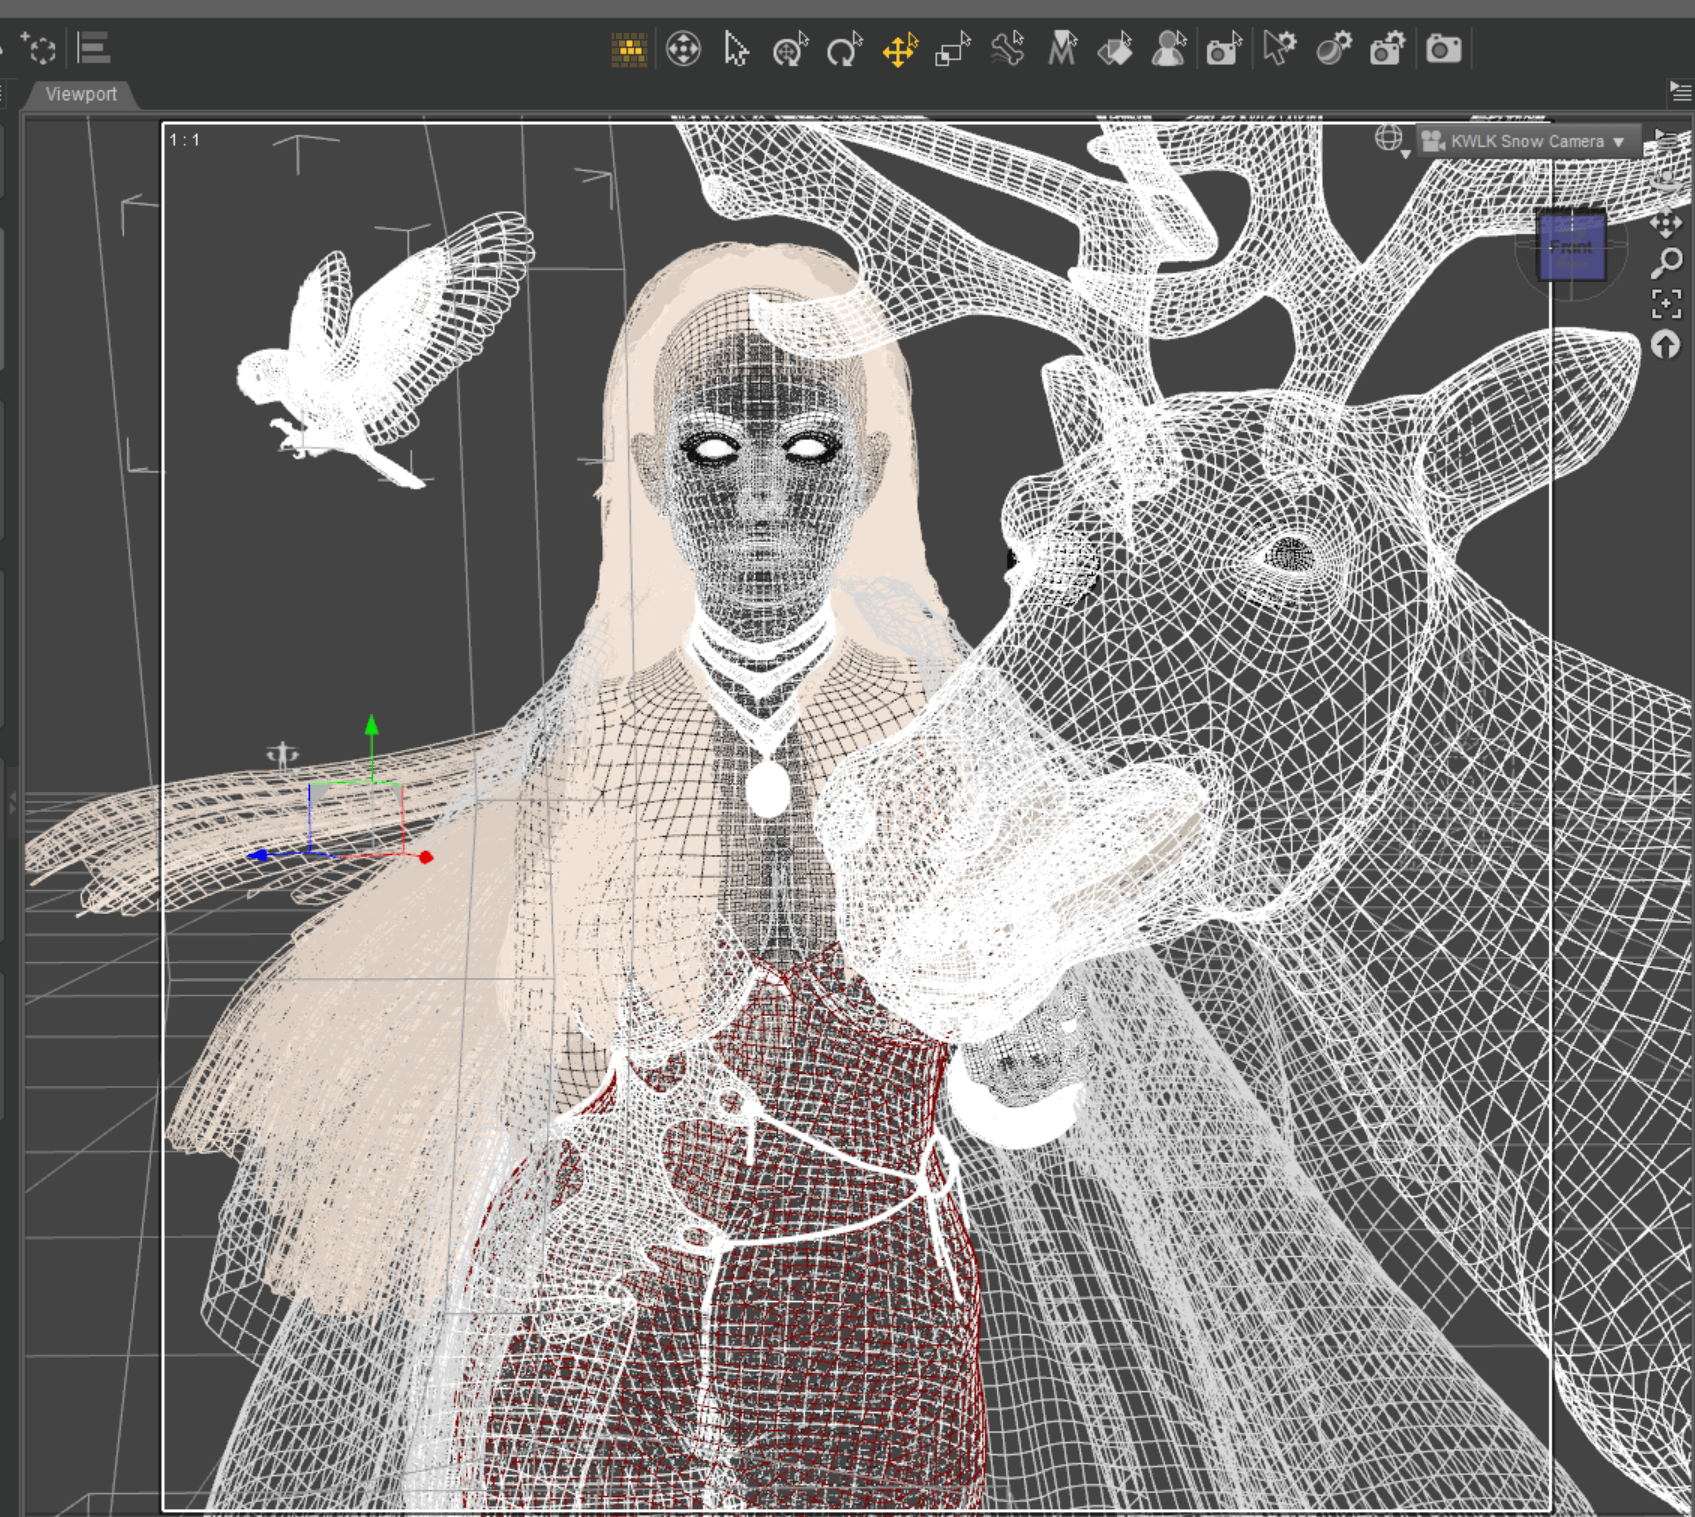Switch to the Viewport tab

pyautogui.click(x=81, y=94)
